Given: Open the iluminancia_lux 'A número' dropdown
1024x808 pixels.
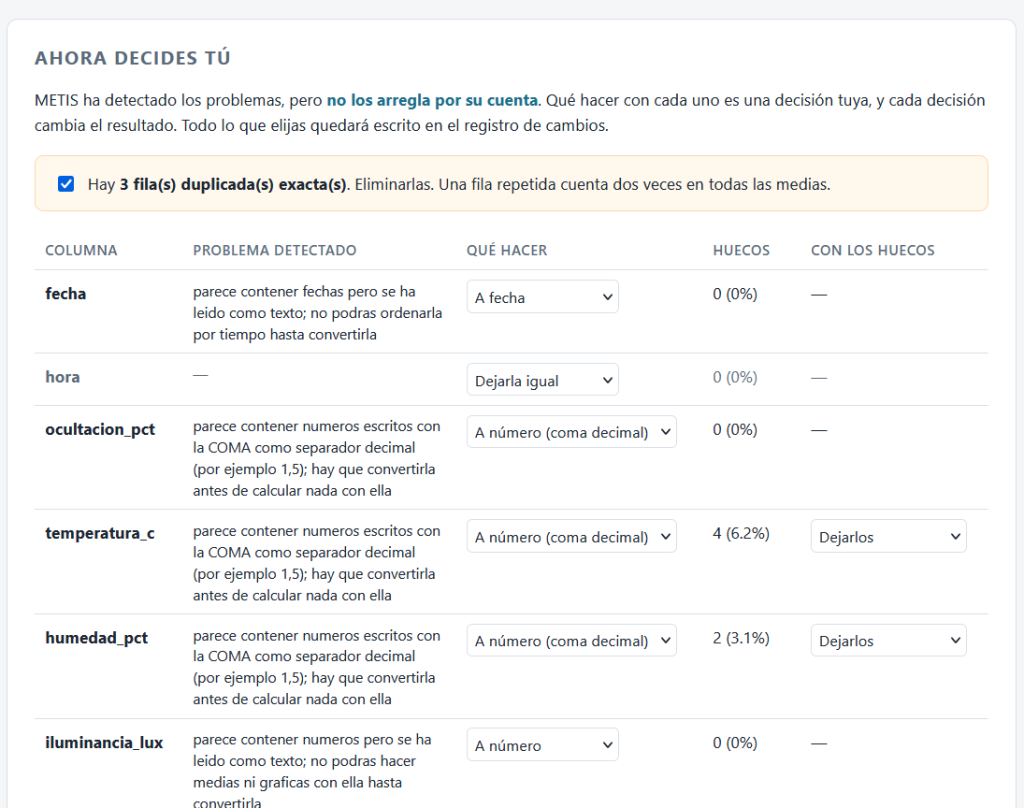Looking at the screenshot, I should 542,745.
